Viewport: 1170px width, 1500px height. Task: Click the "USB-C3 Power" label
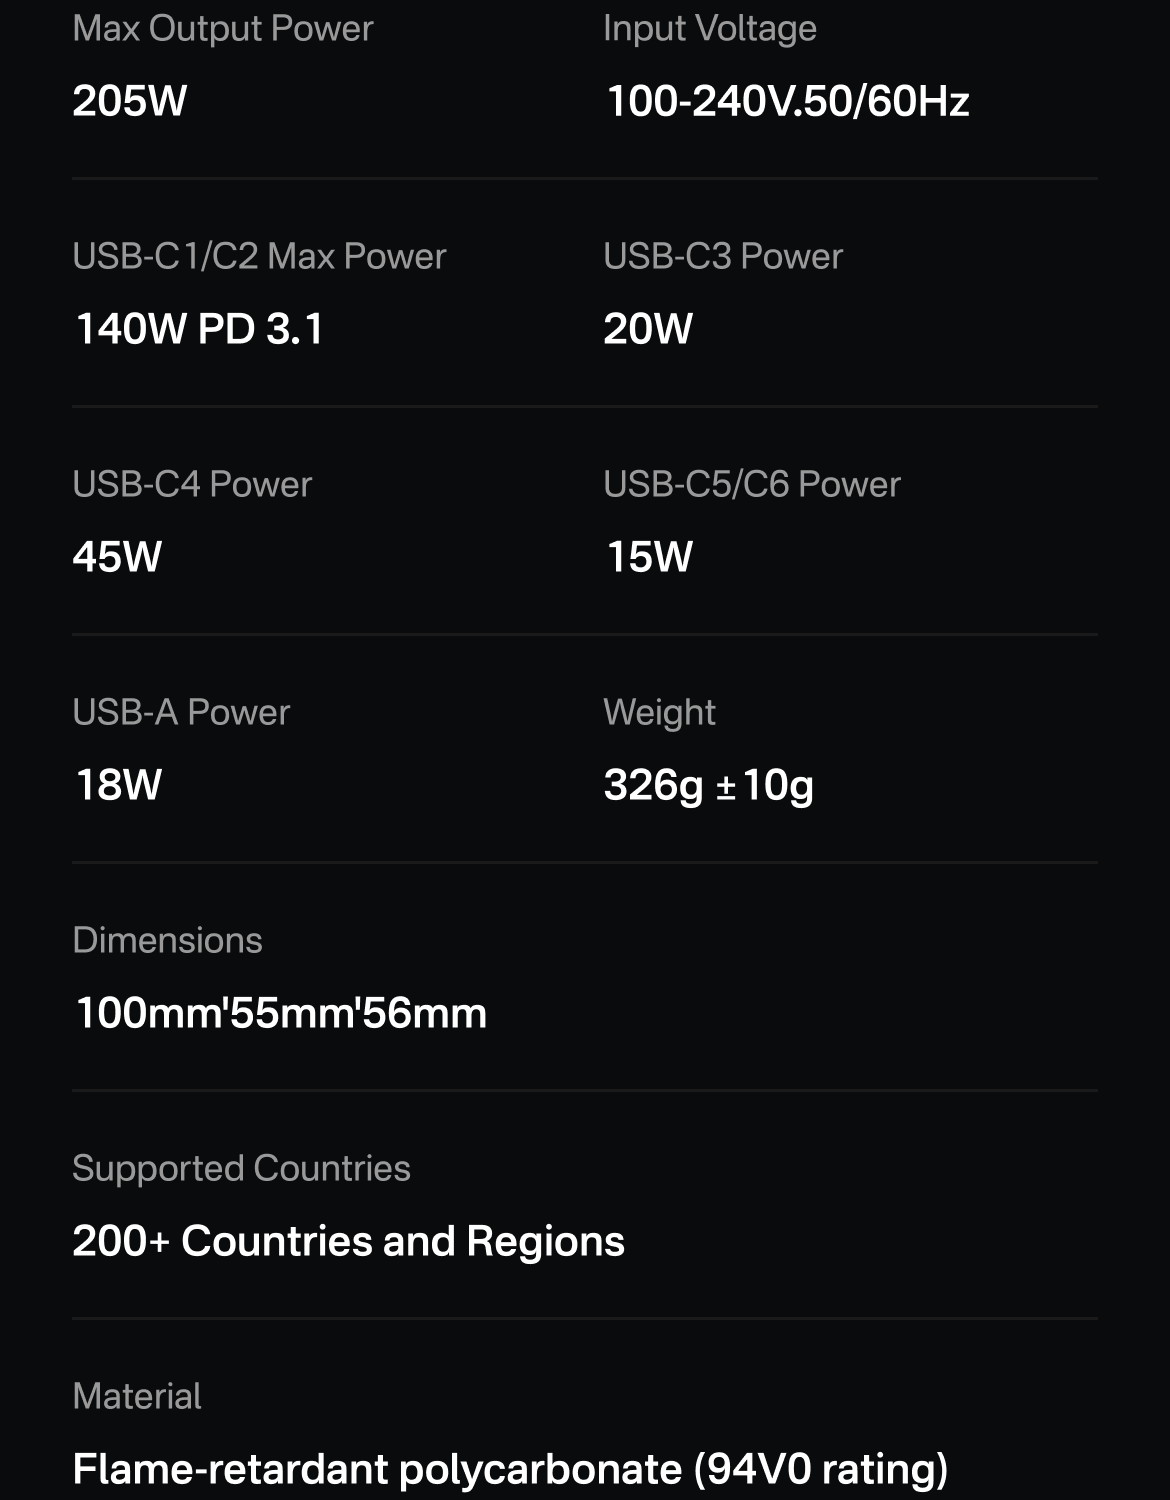point(723,256)
